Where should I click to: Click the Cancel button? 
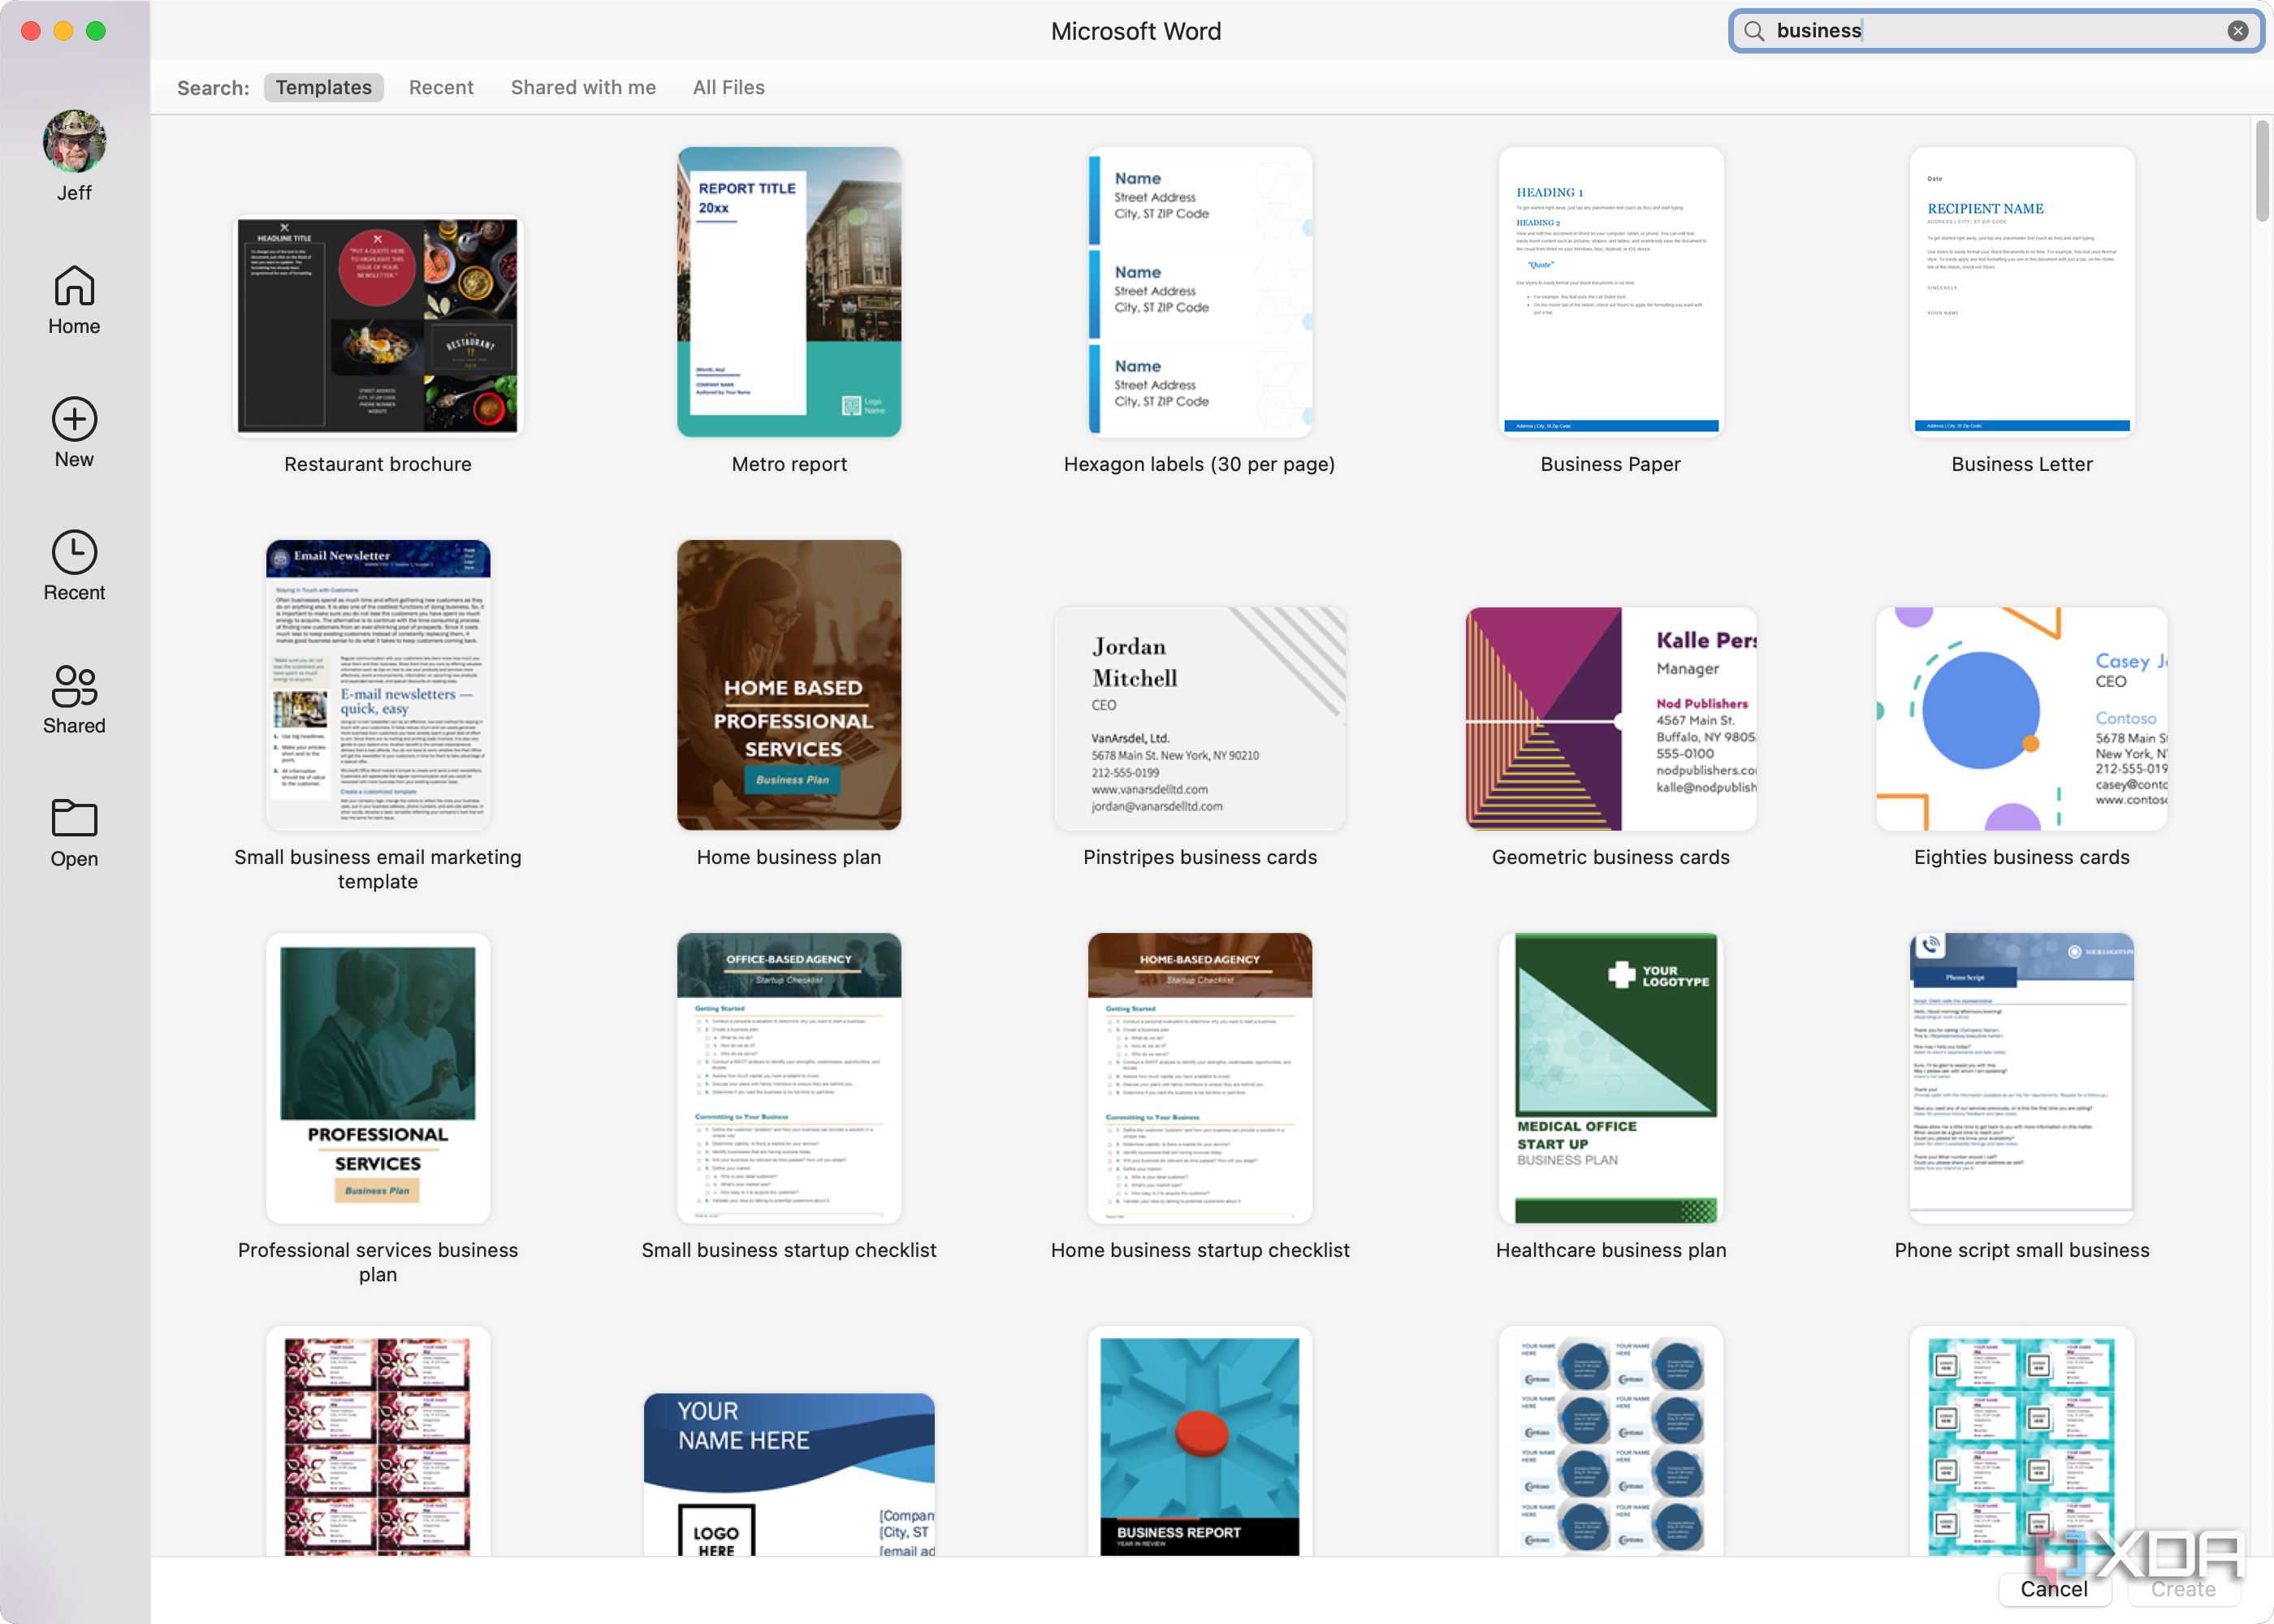pos(2054,1589)
